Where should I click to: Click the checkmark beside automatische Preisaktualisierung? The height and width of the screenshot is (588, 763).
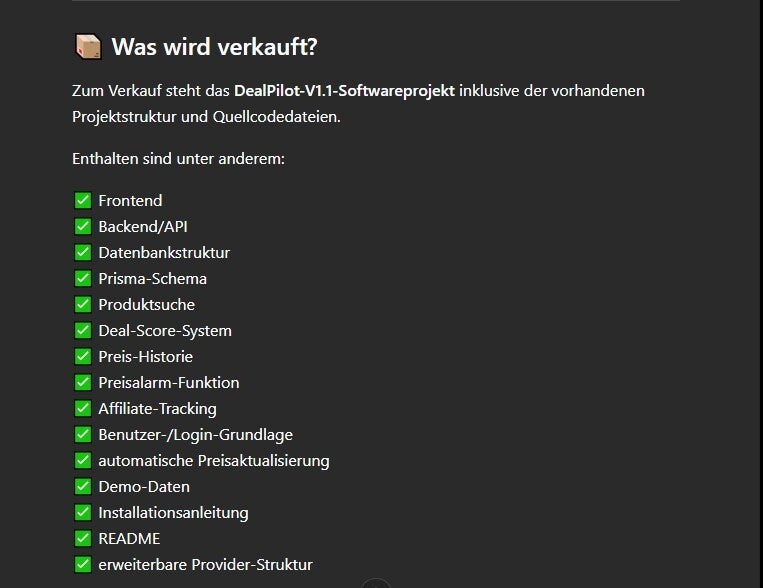point(83,460)
